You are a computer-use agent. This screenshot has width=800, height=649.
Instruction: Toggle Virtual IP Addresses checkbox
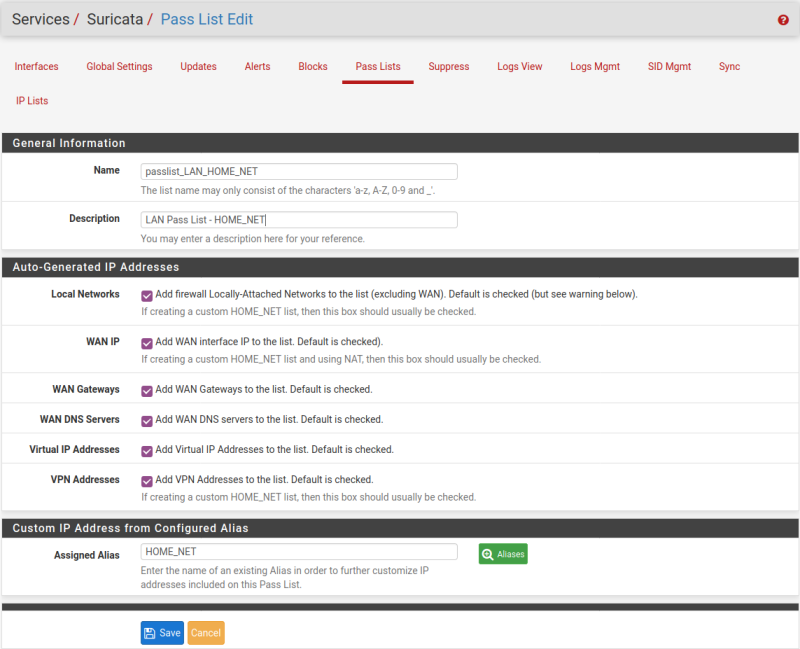(147, 451)
